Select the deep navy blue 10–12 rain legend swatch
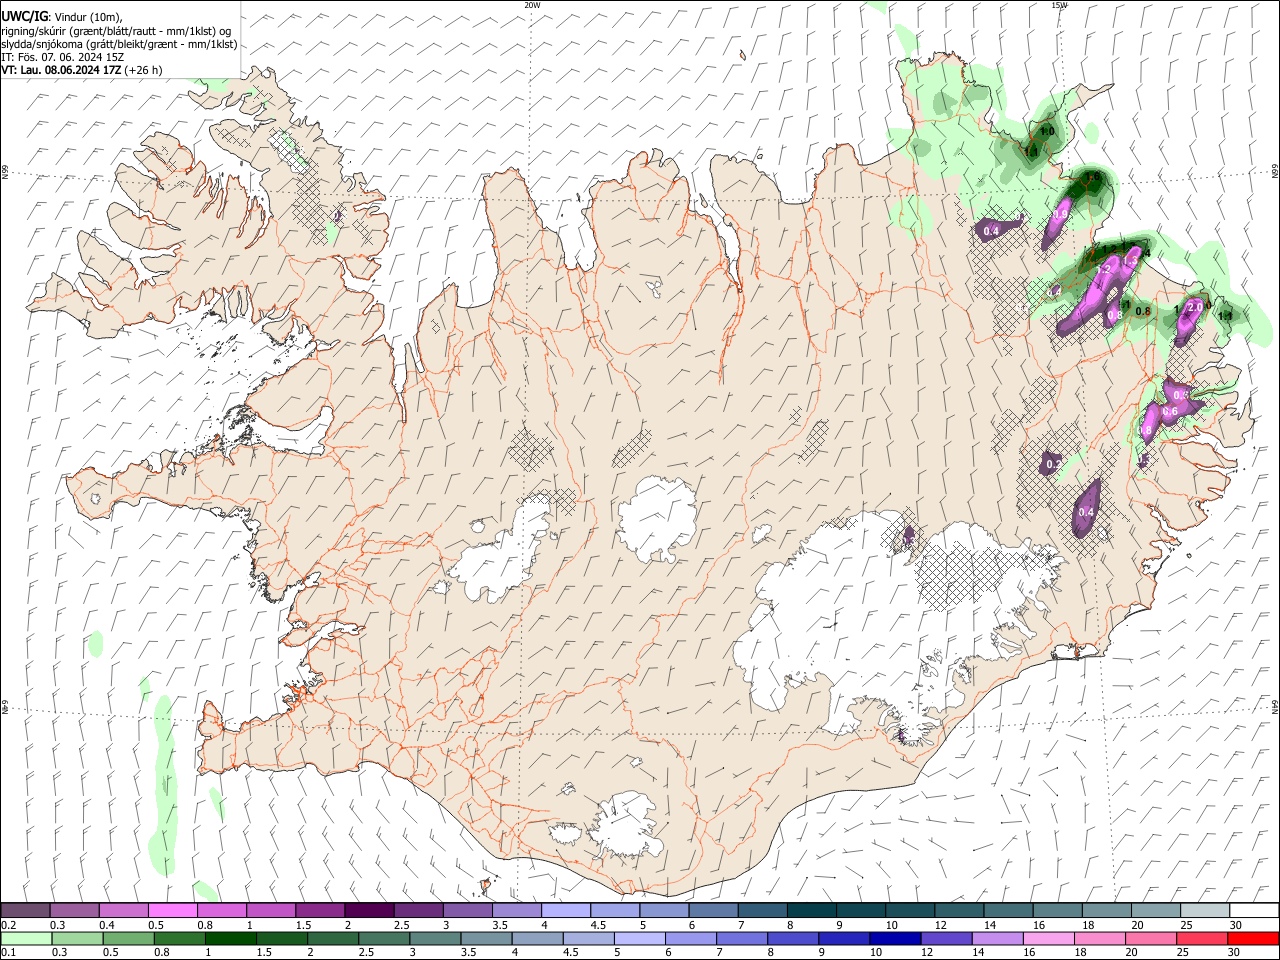 tap(894, 938)
